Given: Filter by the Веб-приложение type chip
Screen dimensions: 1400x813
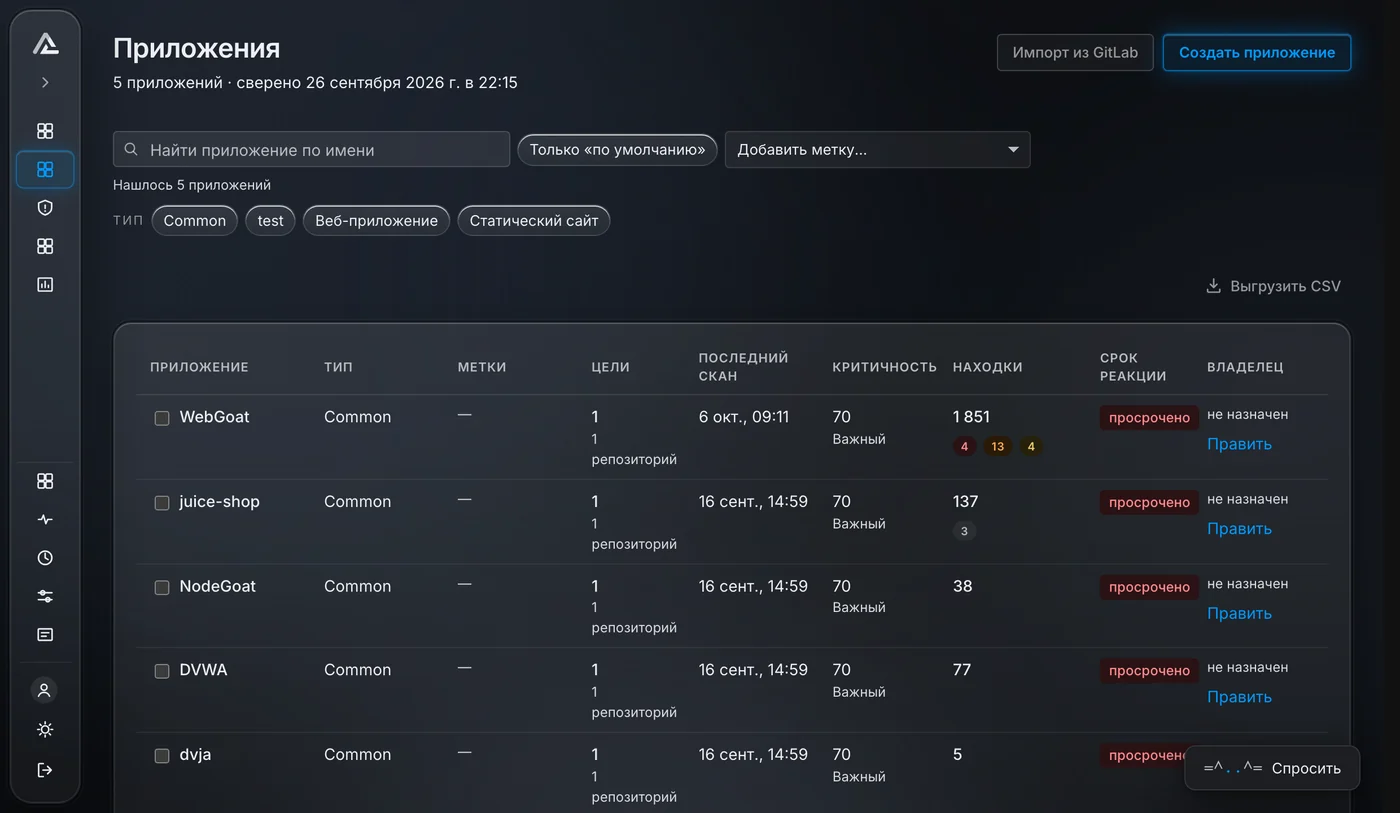Looking at the screenshot, I should pyautogui.click(x=377, y=221).
